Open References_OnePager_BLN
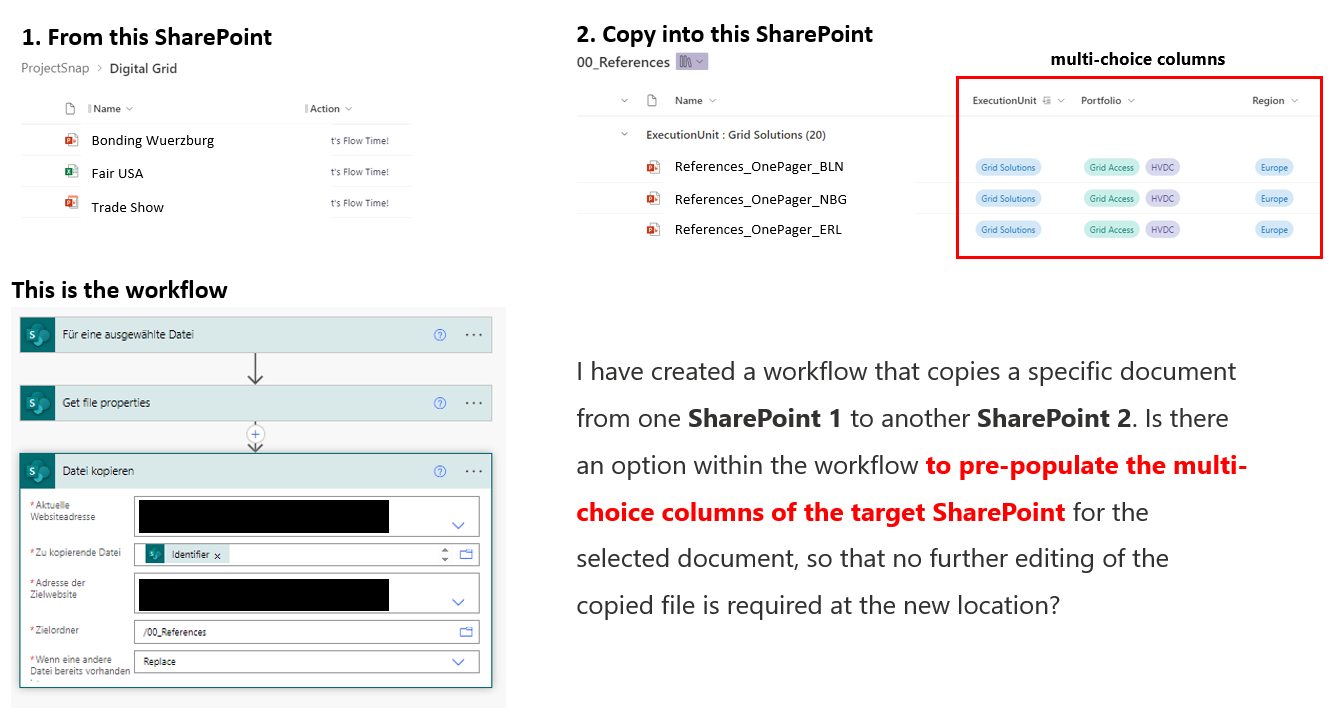Screen dimensions: 1344x714 pos(759,167)
